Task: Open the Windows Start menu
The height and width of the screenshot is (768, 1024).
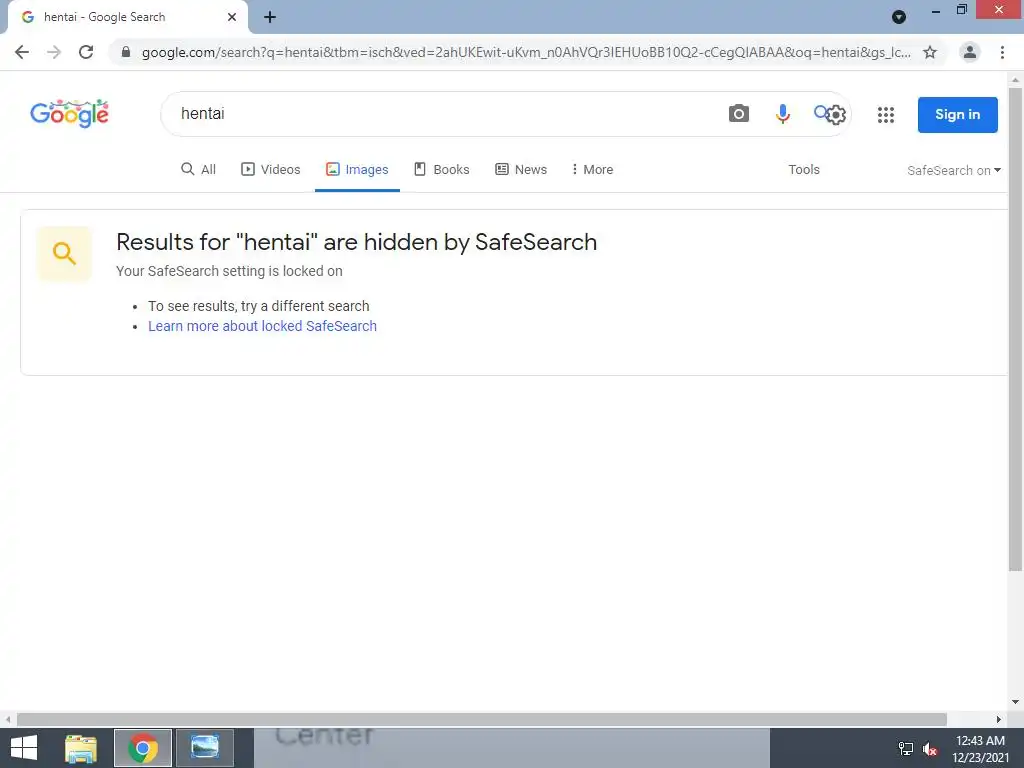Action: click(24, 748)
